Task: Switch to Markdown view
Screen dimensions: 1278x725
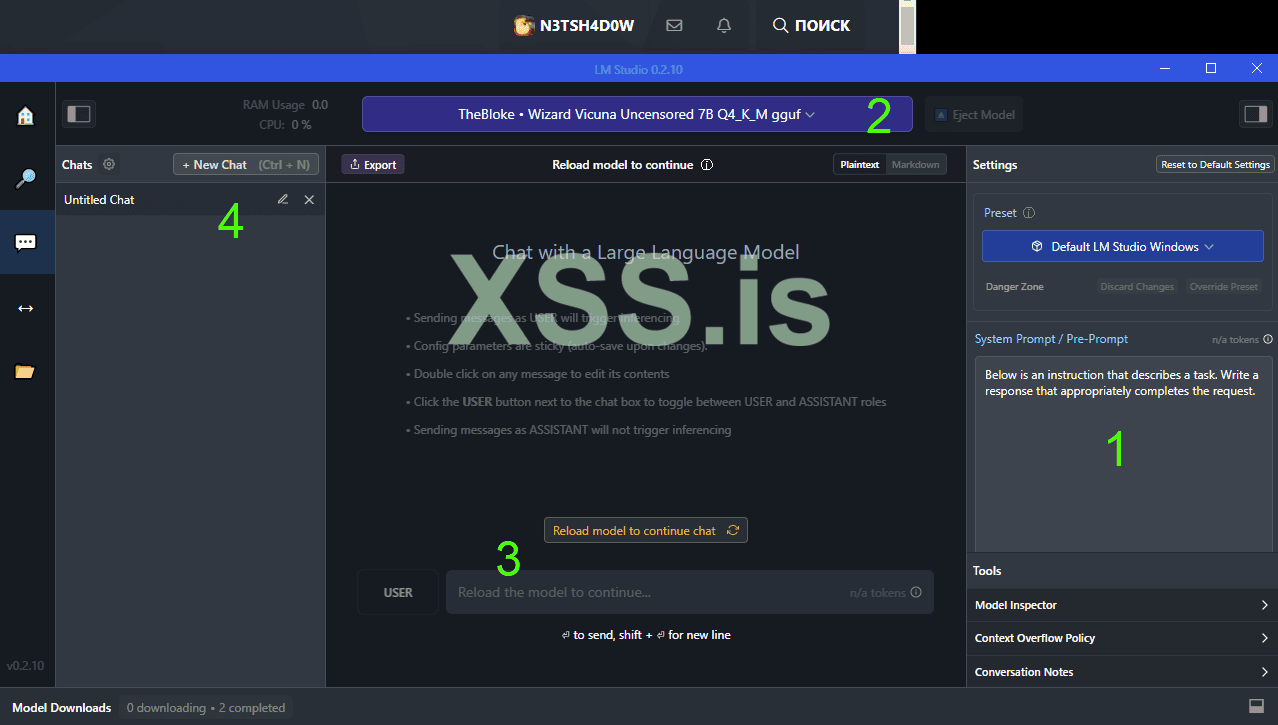Action: [x=916, y=164]
